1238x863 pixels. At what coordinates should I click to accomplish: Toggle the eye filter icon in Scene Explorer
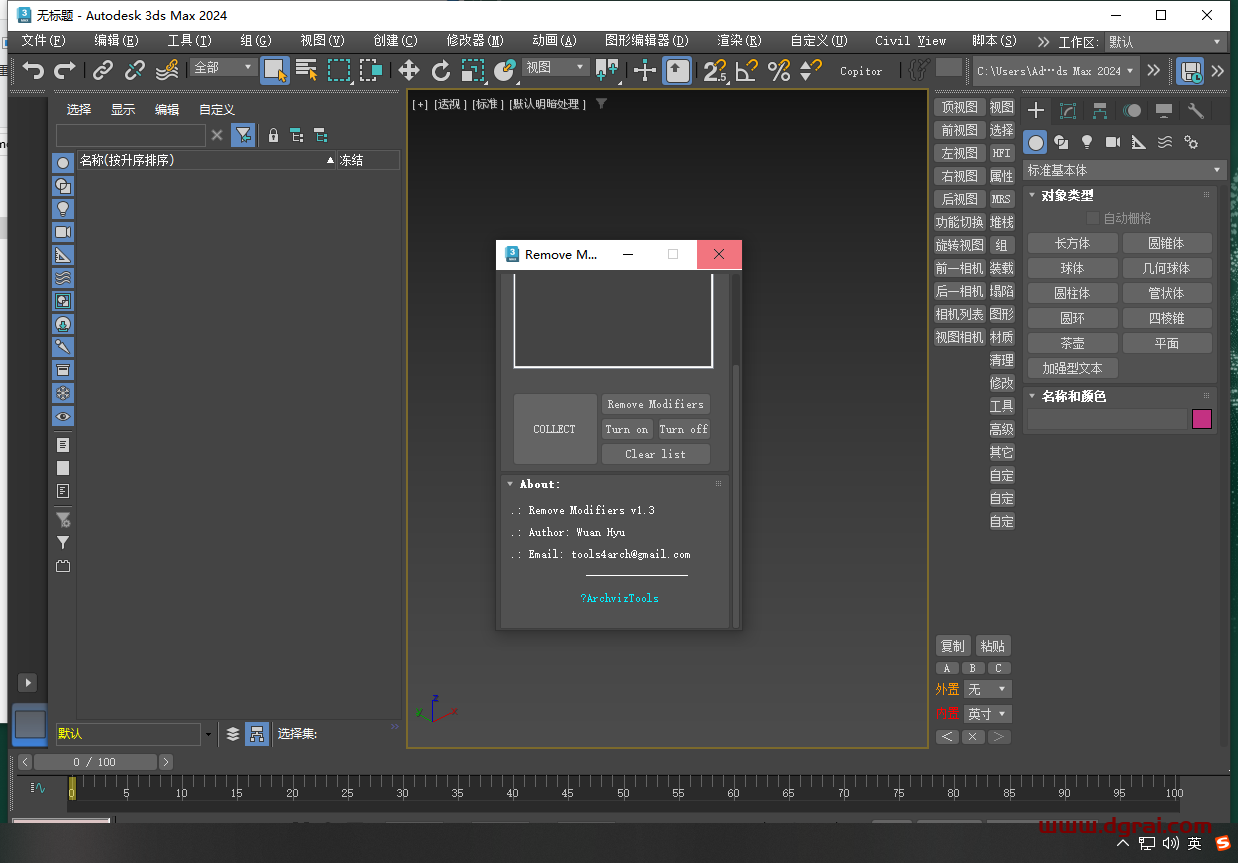(63, 416)
